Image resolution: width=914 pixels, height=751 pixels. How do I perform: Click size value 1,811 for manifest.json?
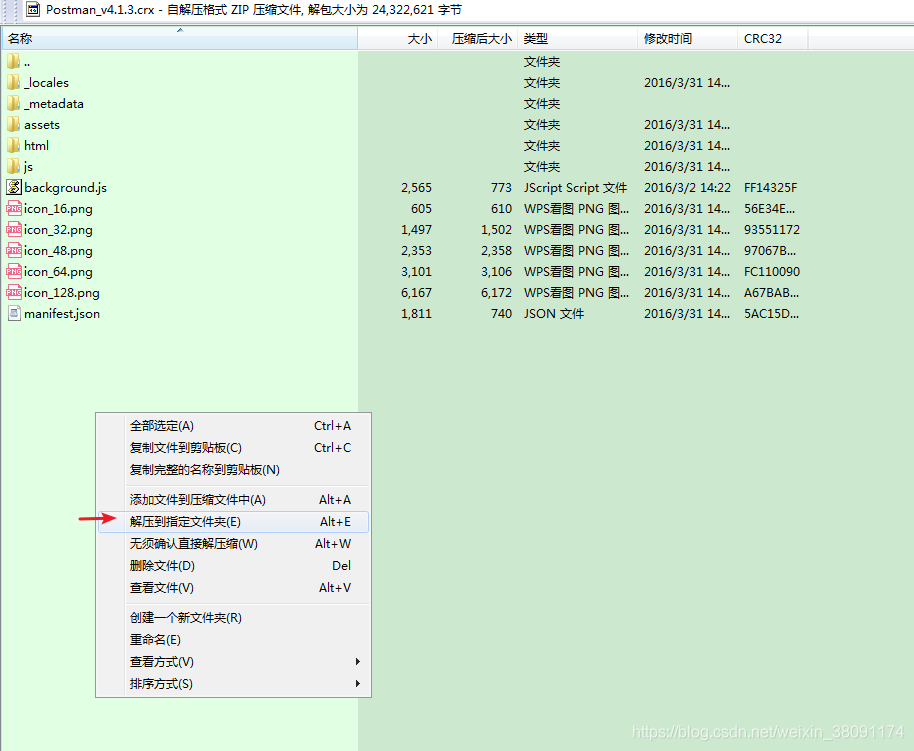[x=416, y=314]
